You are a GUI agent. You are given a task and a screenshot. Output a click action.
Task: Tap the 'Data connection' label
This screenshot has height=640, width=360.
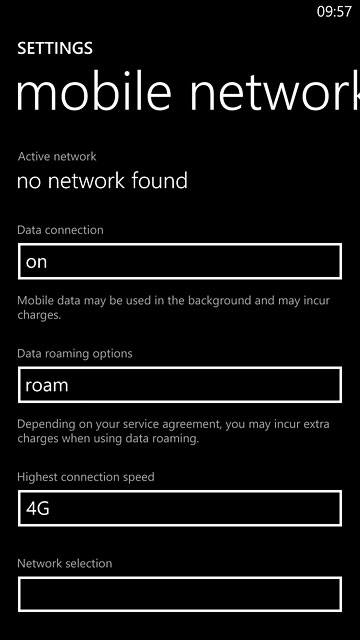(x=60, y=230)
